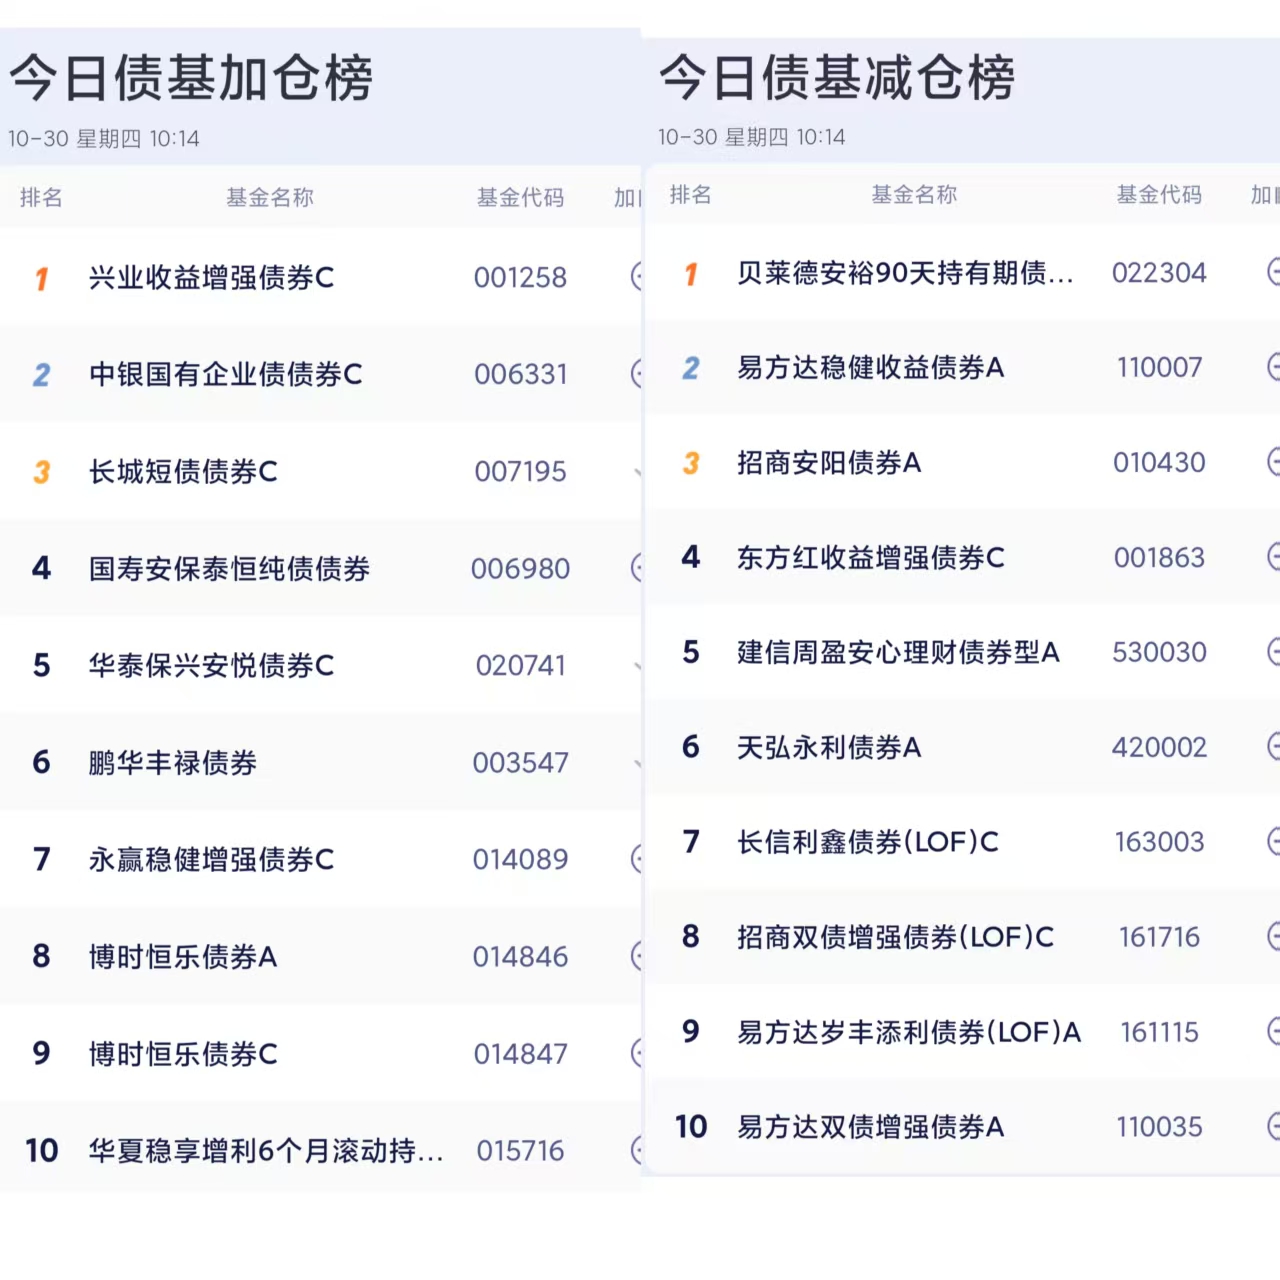1280x1280 pixels.
Task: Click 基金代码 header in the 加仓榜 table
Action: 520,198
